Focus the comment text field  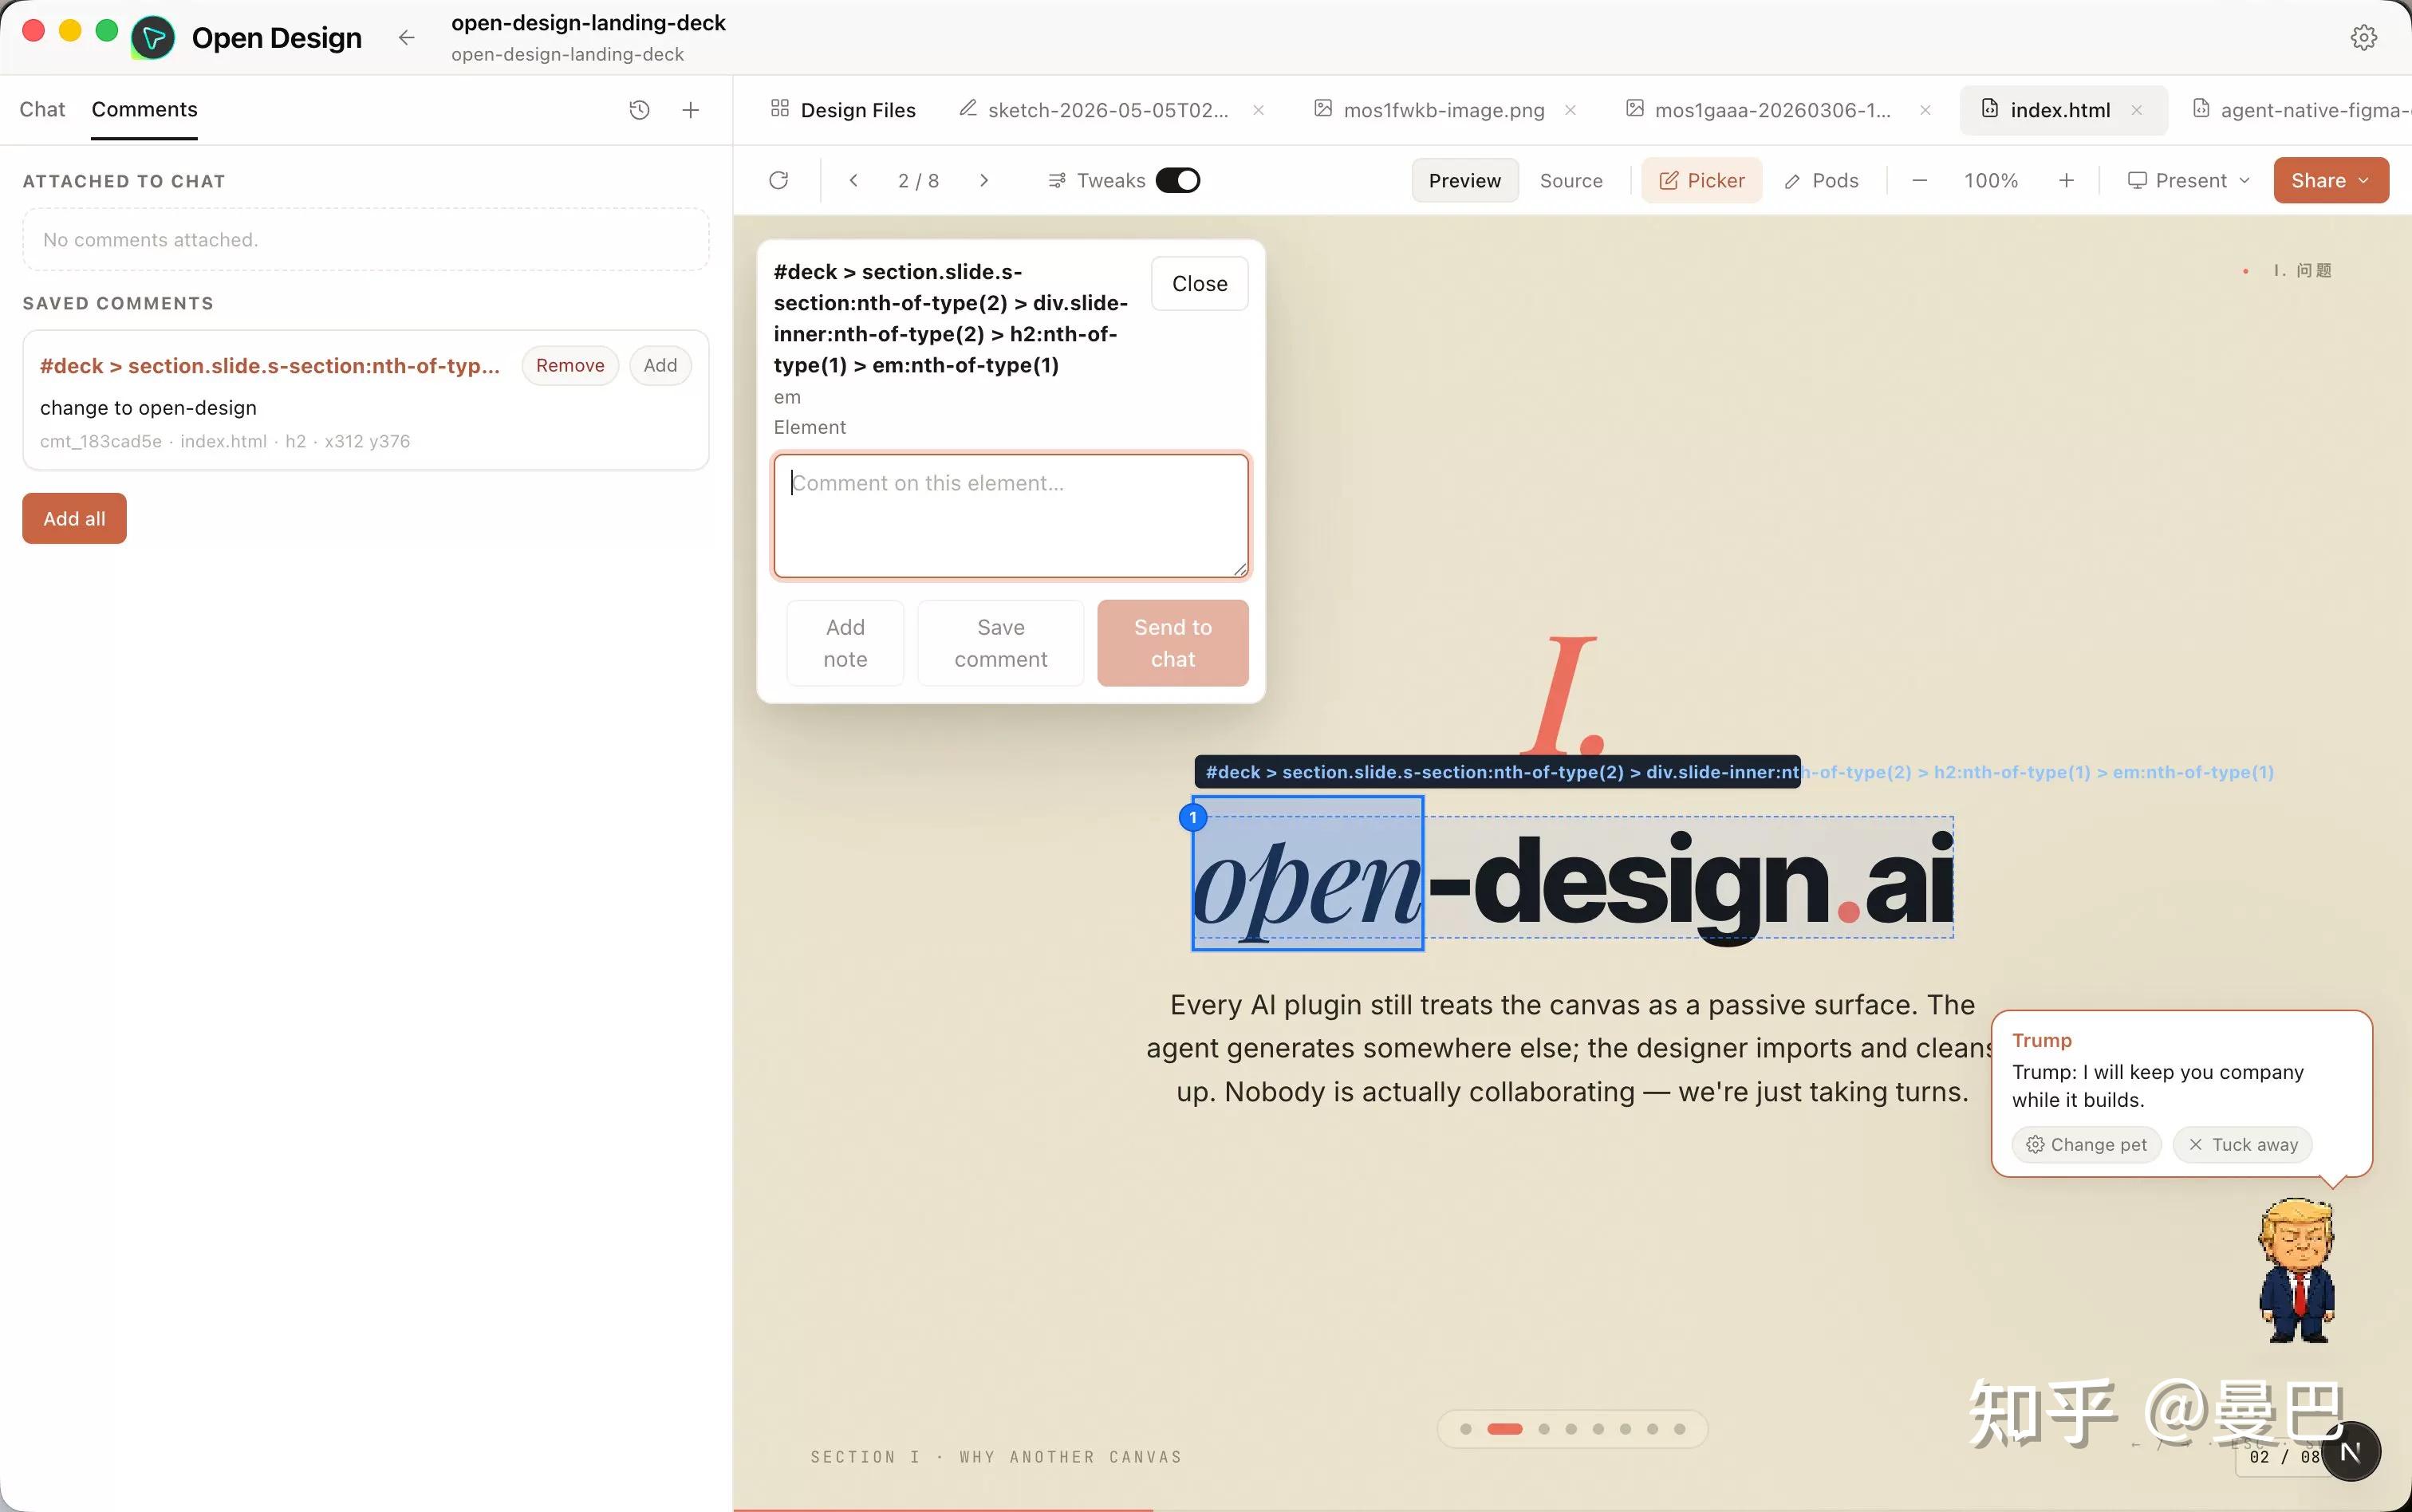tap(1010, 516)
